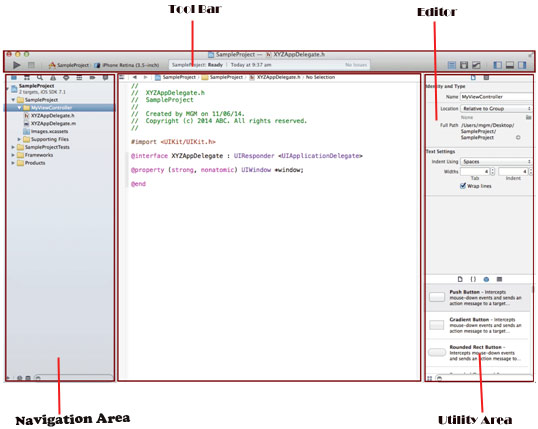Screen dimensions: 538x429
Task: Go back with the jump bar arrow
Action: pos(135,77)
